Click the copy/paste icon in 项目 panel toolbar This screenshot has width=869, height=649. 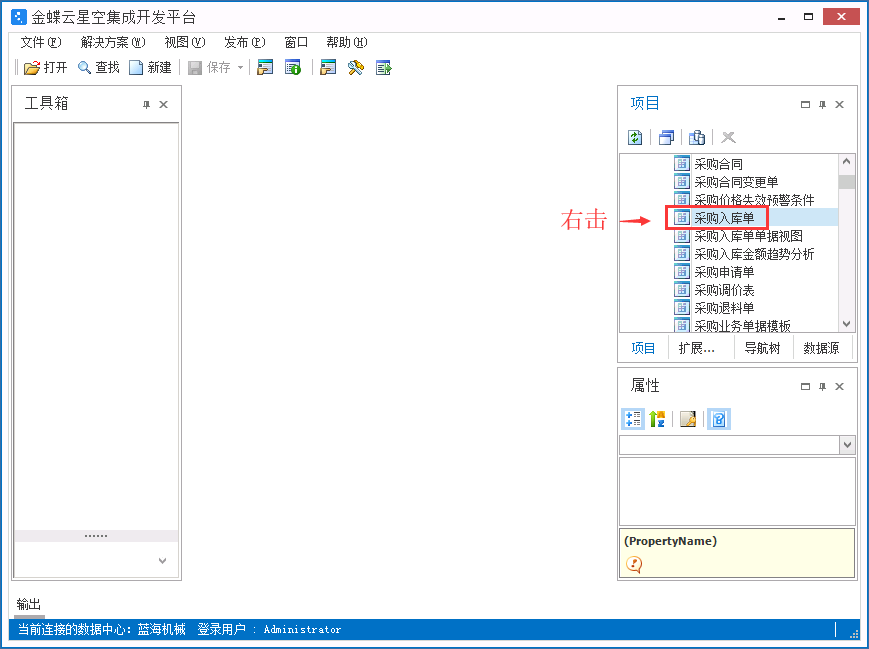click(x=697, y=137)
